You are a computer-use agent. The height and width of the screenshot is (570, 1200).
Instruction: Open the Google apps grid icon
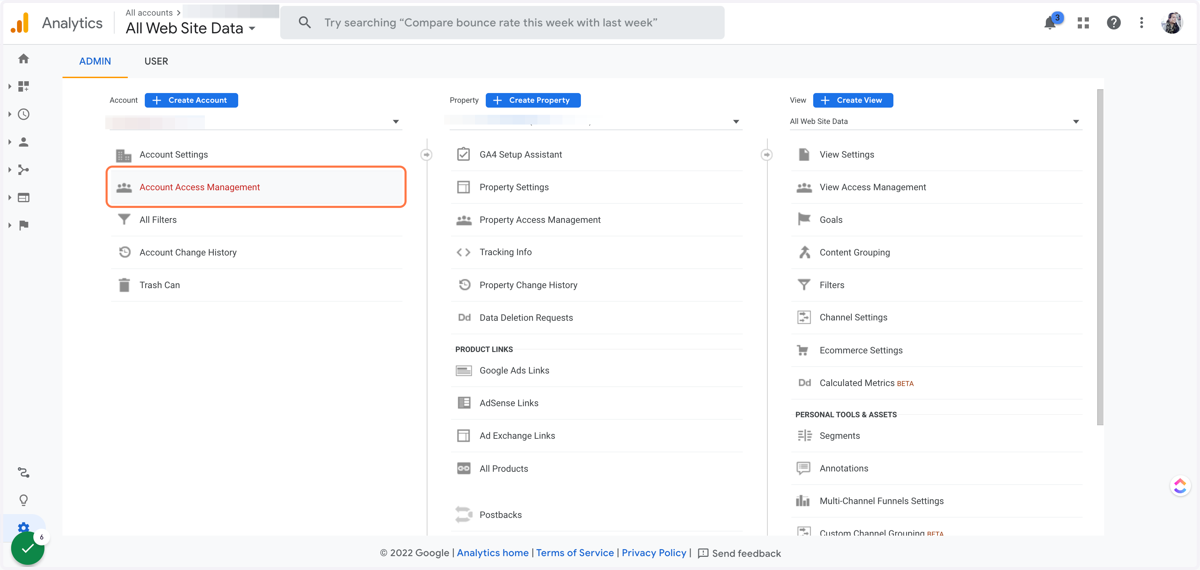pos(1083,23)
